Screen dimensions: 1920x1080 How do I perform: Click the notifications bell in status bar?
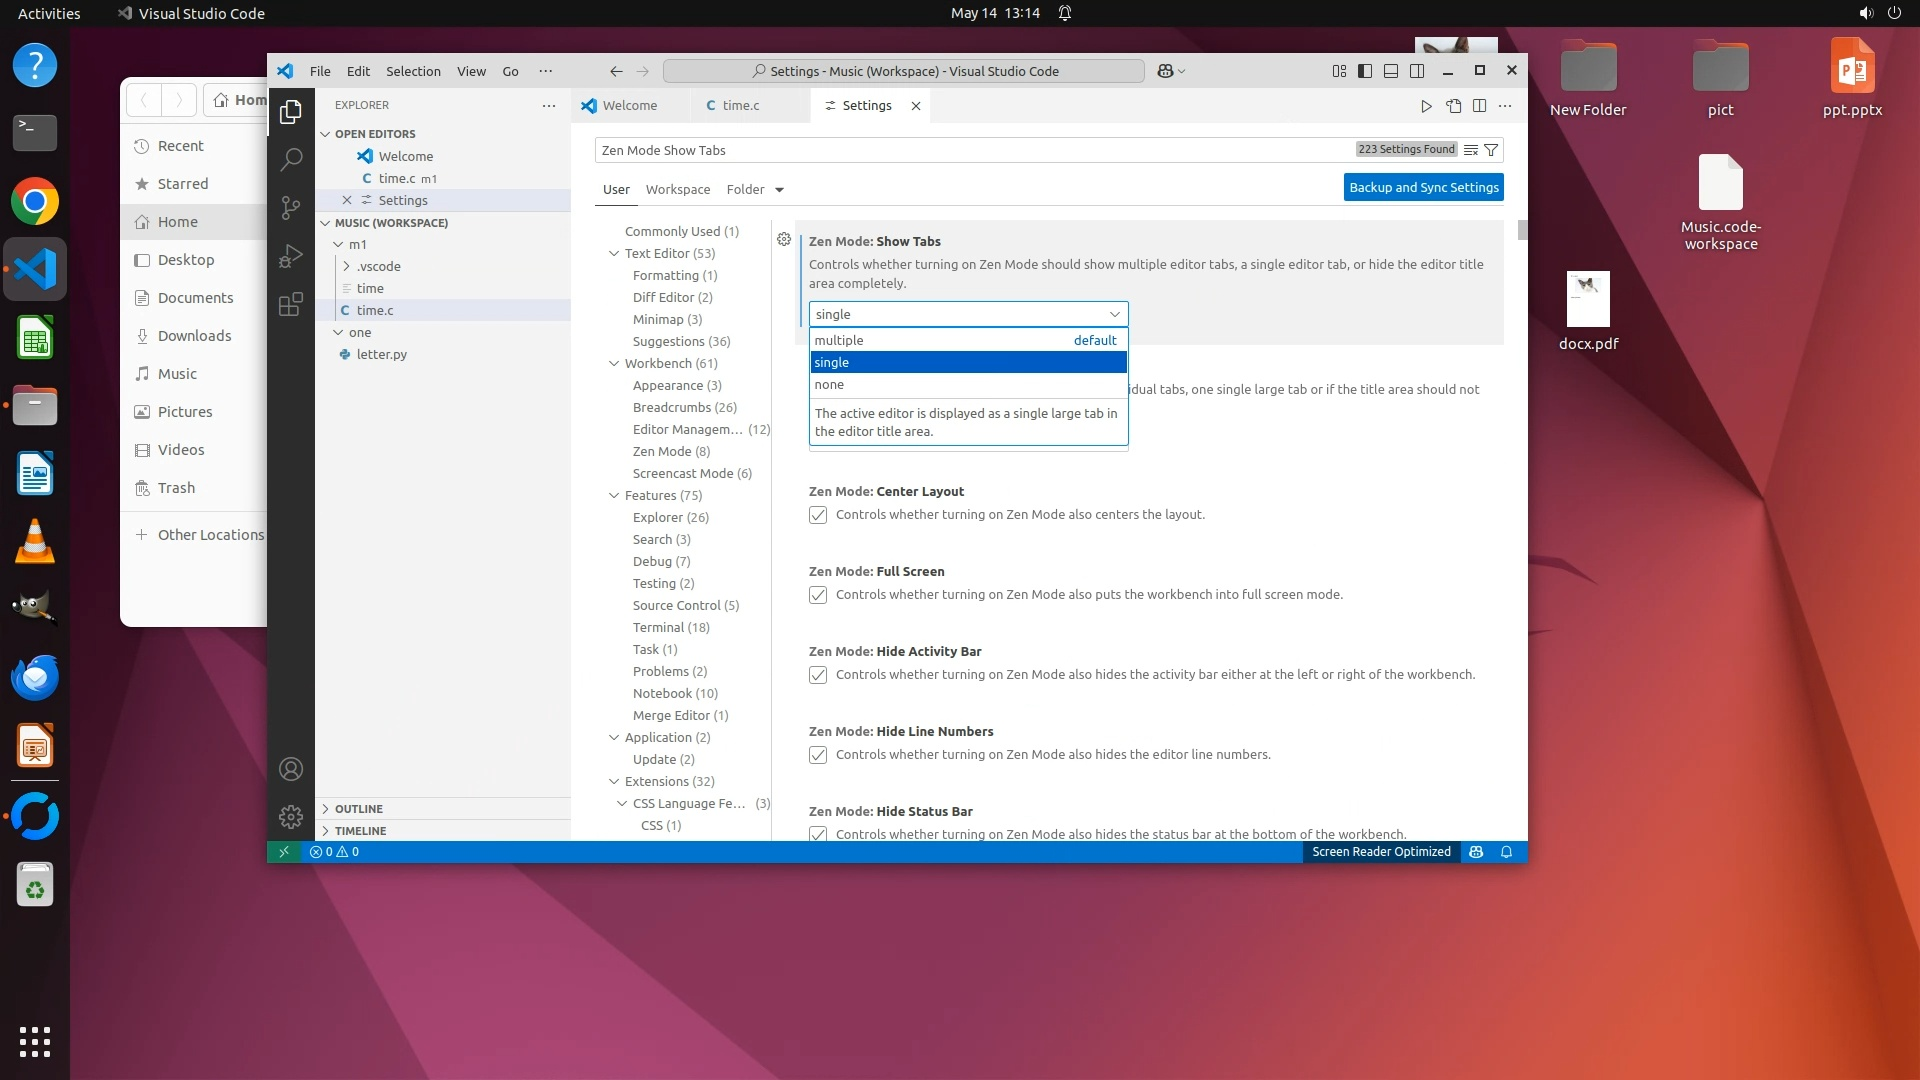[1506, 852]
